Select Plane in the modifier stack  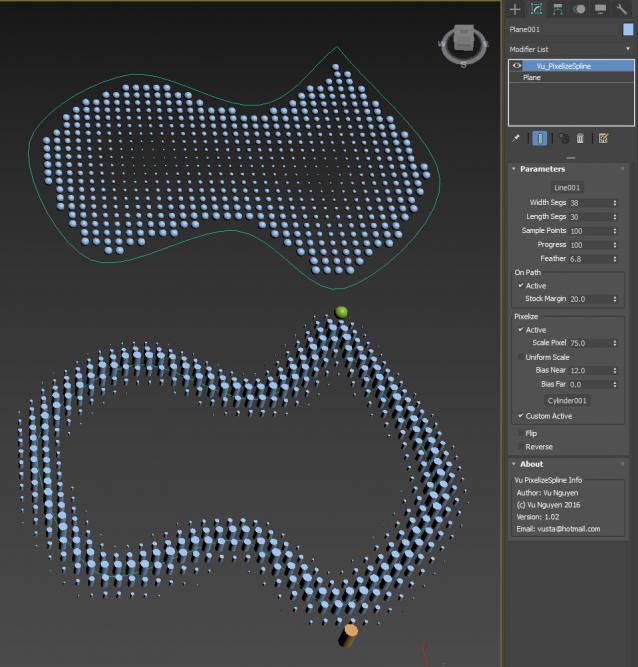tap(532, 77)
